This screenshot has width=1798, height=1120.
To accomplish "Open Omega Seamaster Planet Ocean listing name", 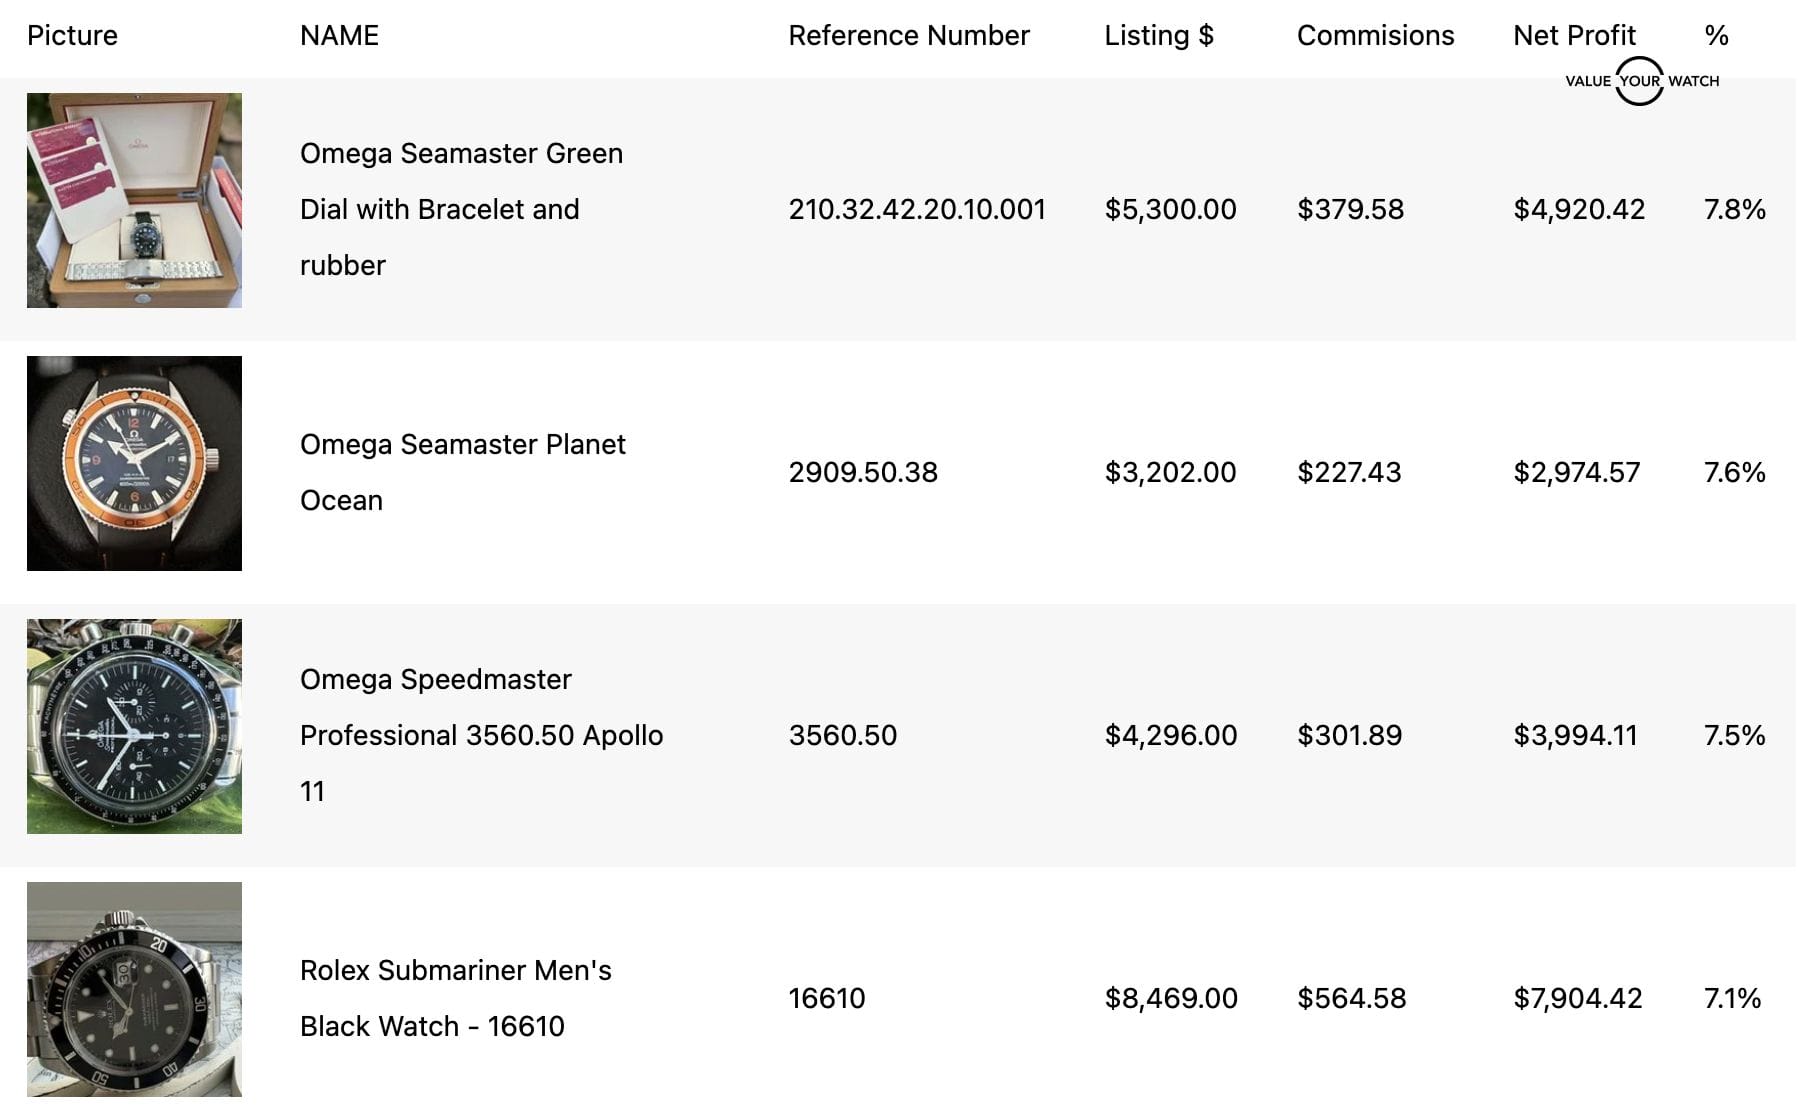I will (x=462, y=472).
